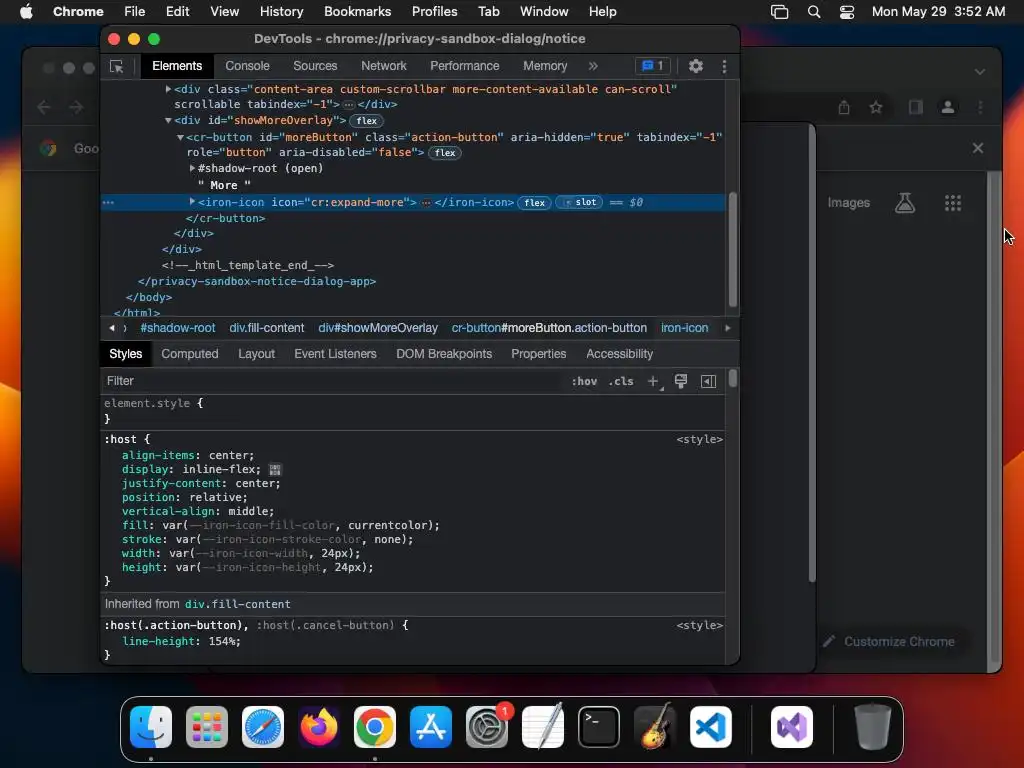Select iron-icon breadcrumb
The width and height of the screenshot is (1024, 768).
pos(684,328)
